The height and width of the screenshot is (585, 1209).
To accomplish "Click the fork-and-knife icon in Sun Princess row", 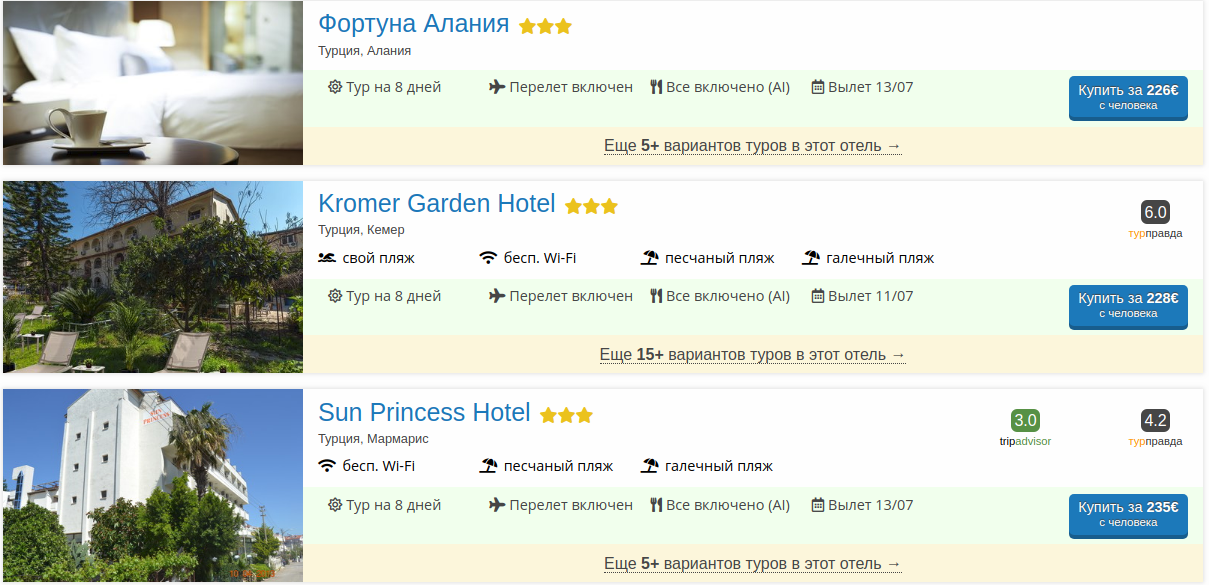I will pyautogui.click(x=656, y=505).
